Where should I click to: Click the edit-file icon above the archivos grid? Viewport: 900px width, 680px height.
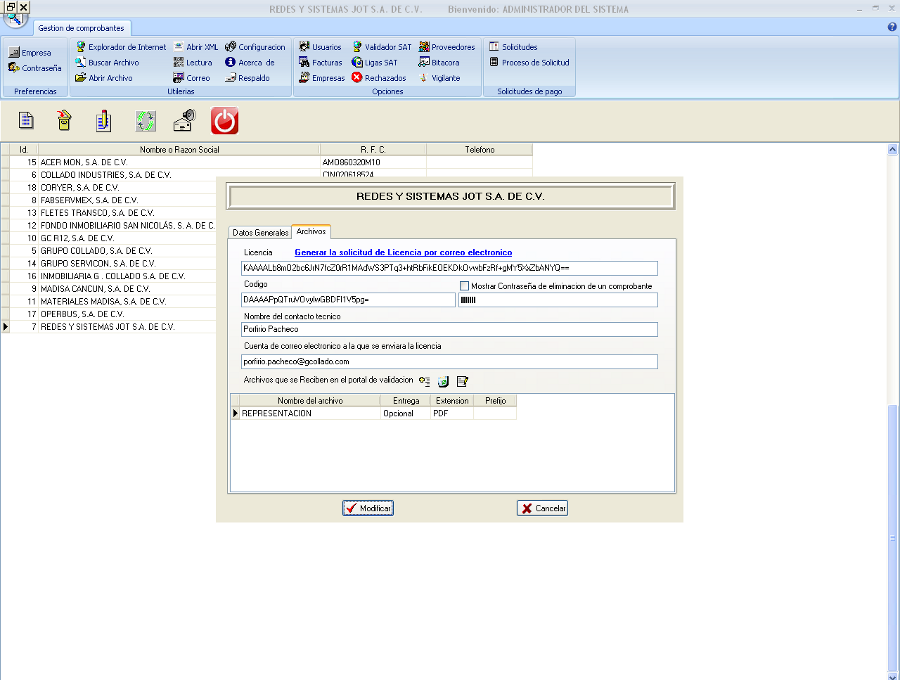point(462,381)
